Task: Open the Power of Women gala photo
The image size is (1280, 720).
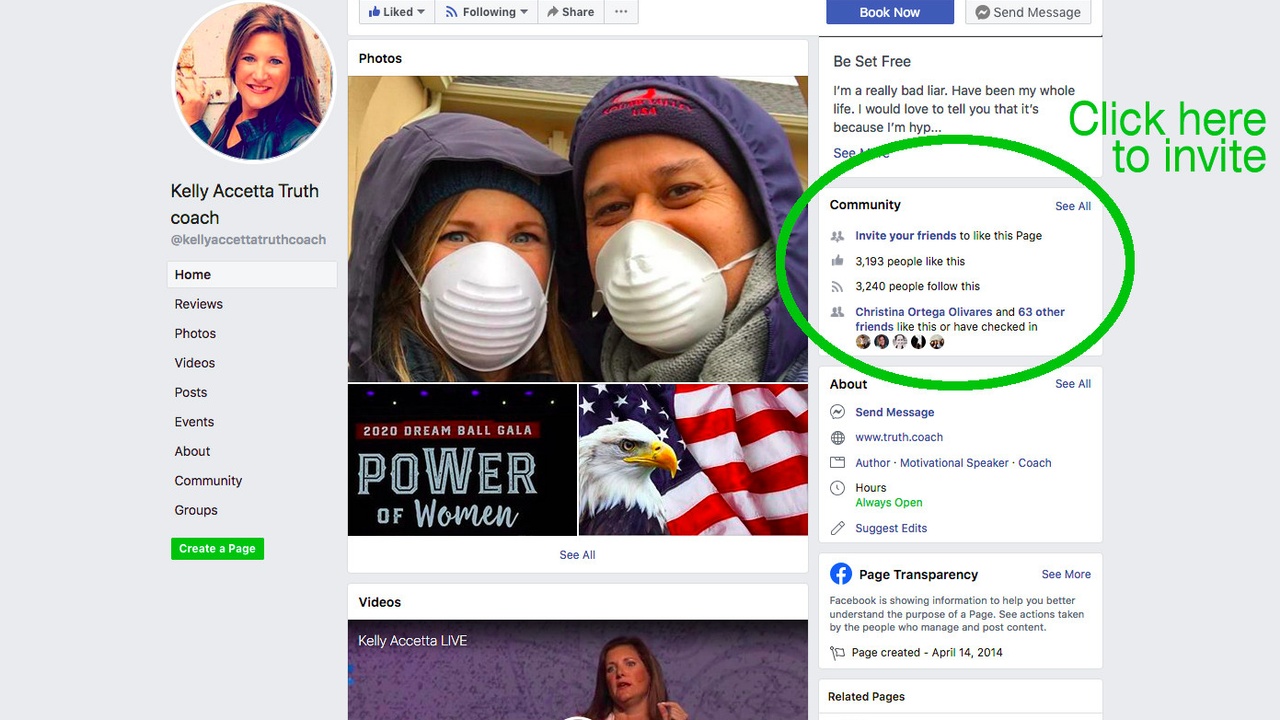Action: [462, 460]
